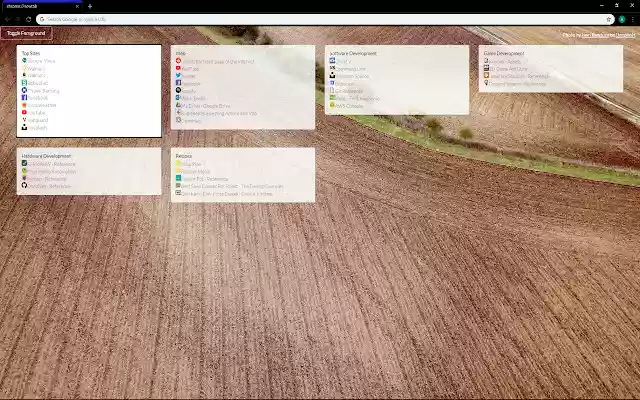Click the GitHub octocat favicon in Hardware Development
Screen dimensions: 640x400
coord(24,185)
